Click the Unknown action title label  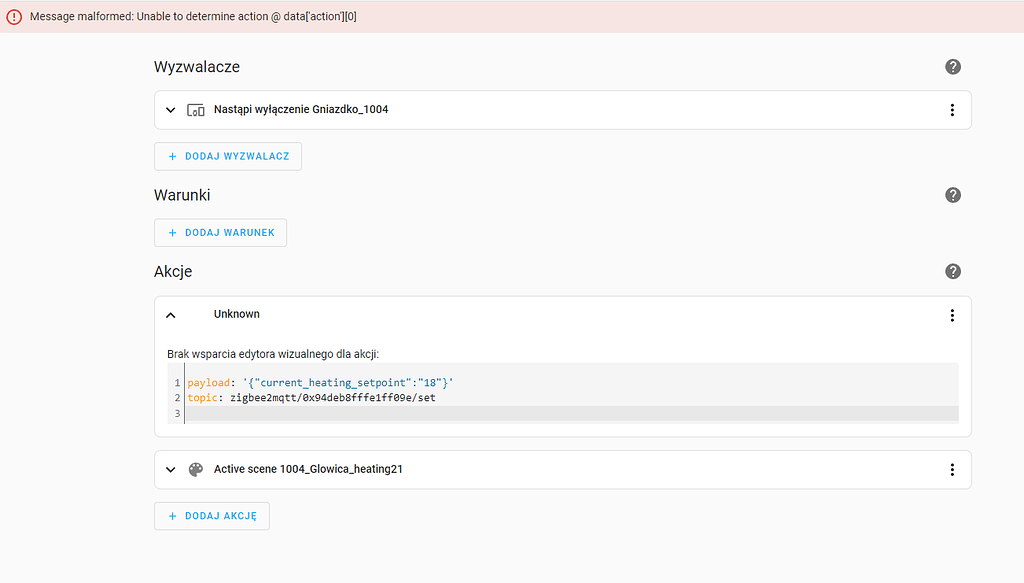(x=236, y=314)
